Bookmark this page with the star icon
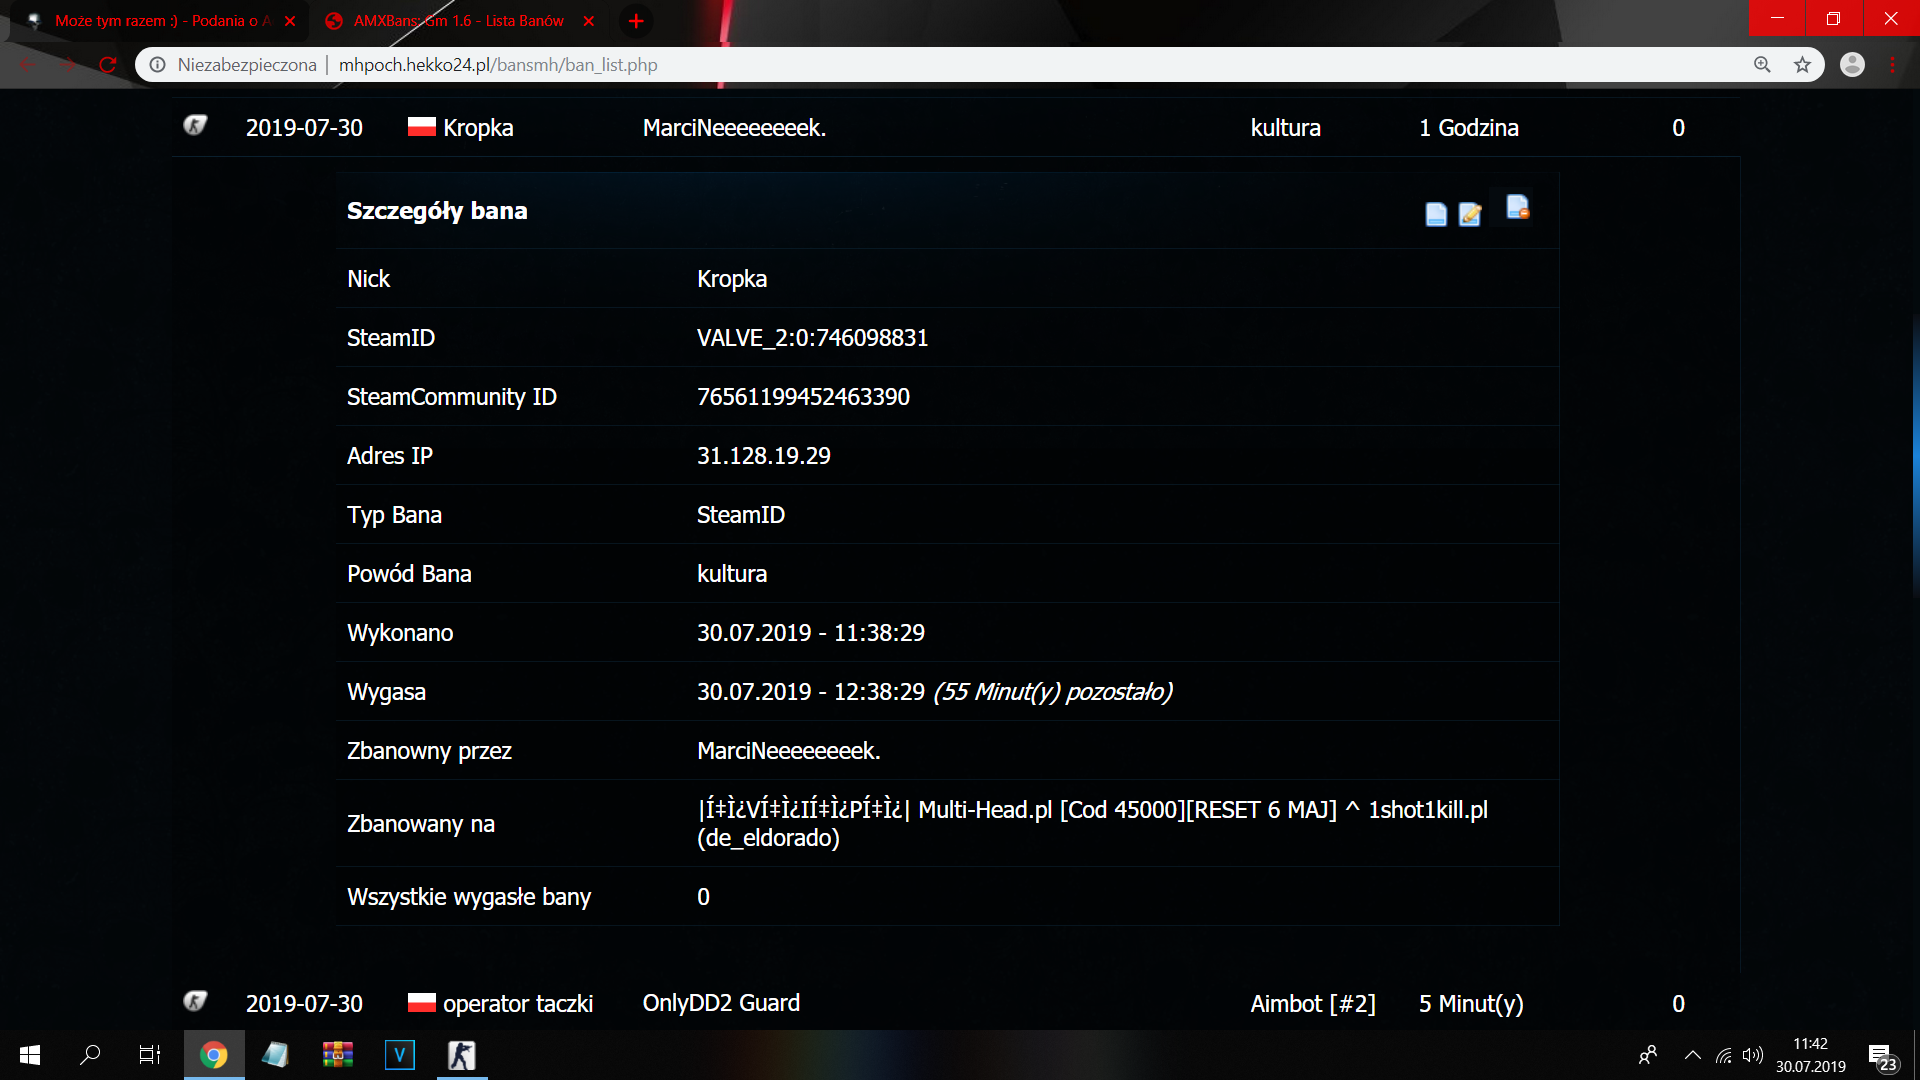 click(x=1802, y=65)
